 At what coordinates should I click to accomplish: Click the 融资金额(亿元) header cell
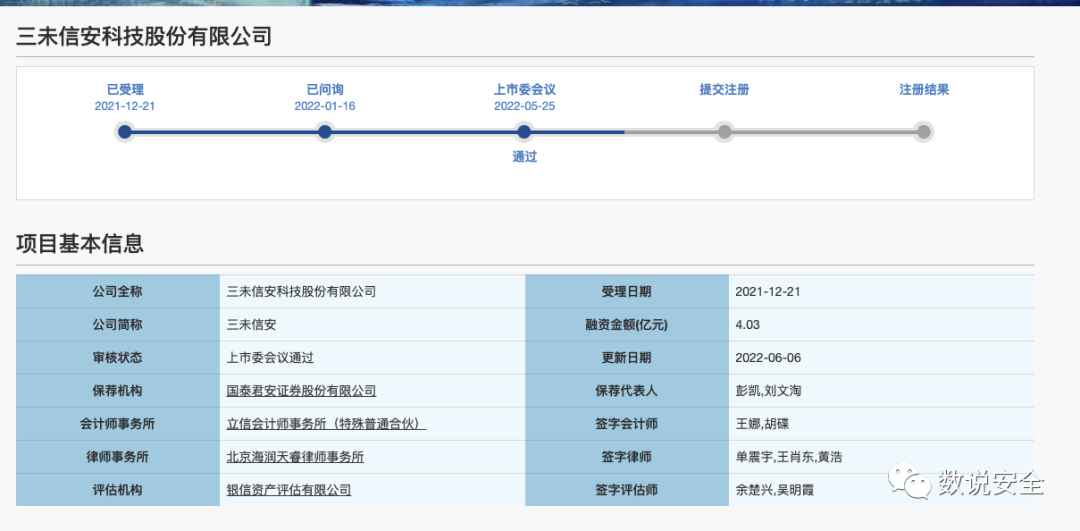(x=627, y=324)
